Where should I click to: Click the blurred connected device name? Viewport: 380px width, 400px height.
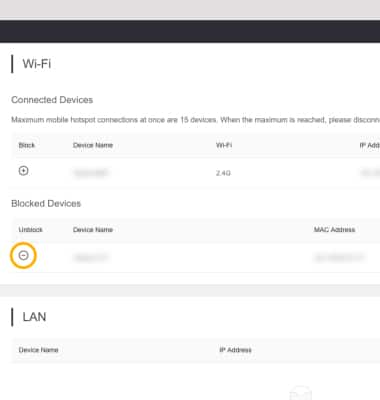pyautogui.click(x=91, y=173)
